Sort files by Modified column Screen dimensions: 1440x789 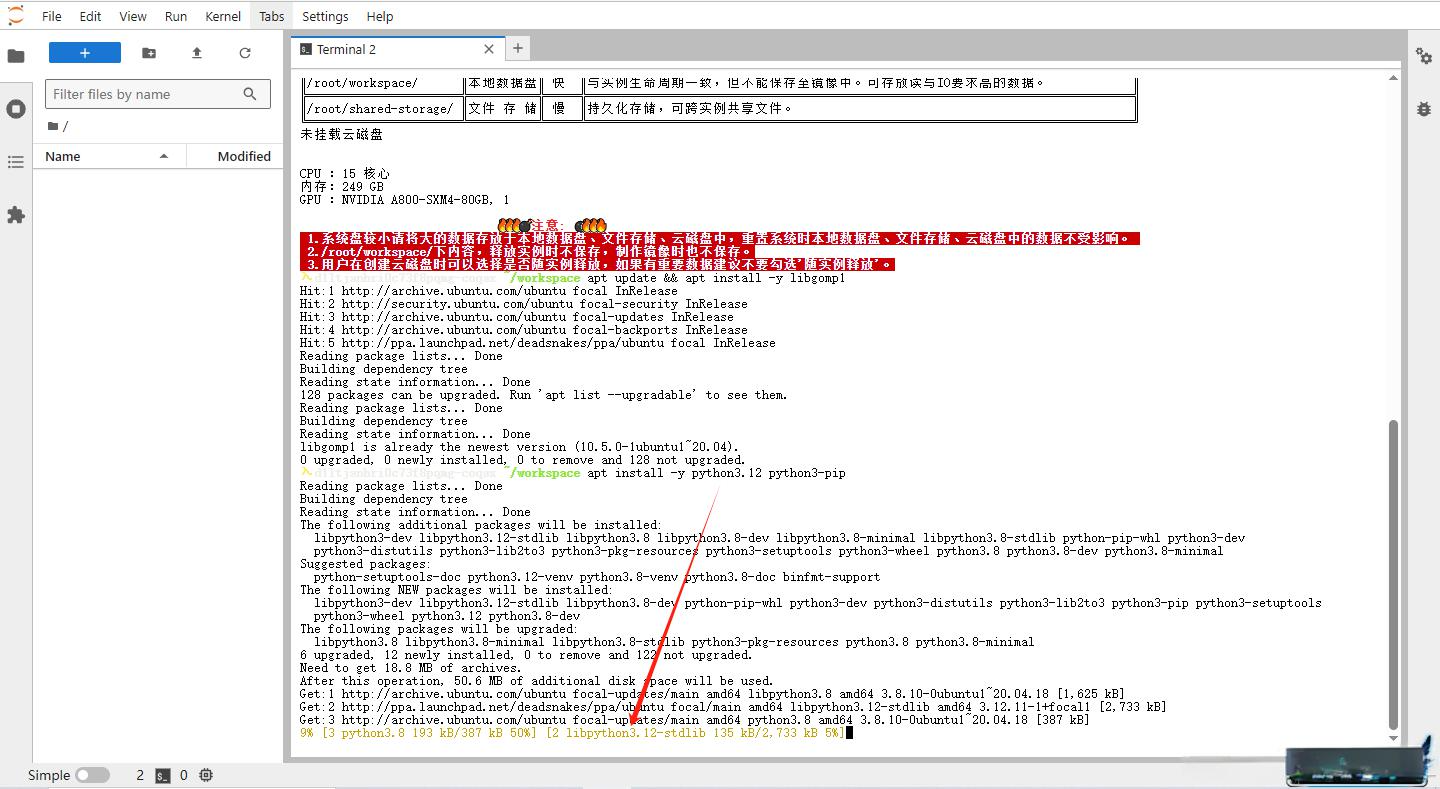(244, 156)
